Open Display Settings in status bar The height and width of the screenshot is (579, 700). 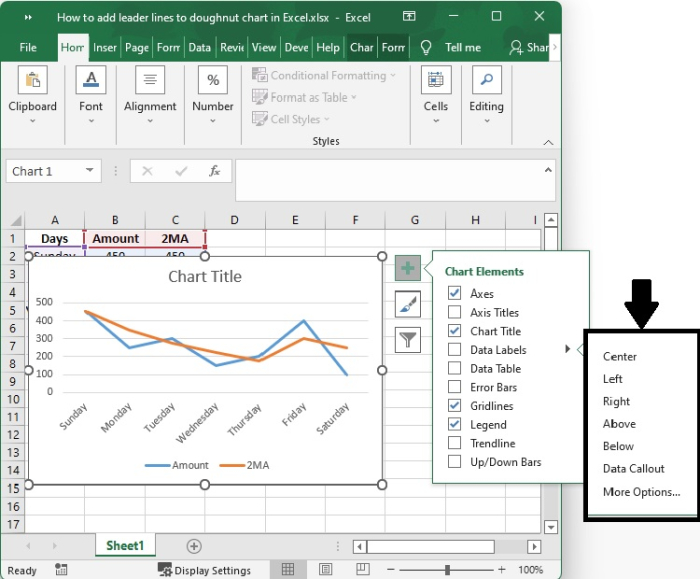(204, 570)
